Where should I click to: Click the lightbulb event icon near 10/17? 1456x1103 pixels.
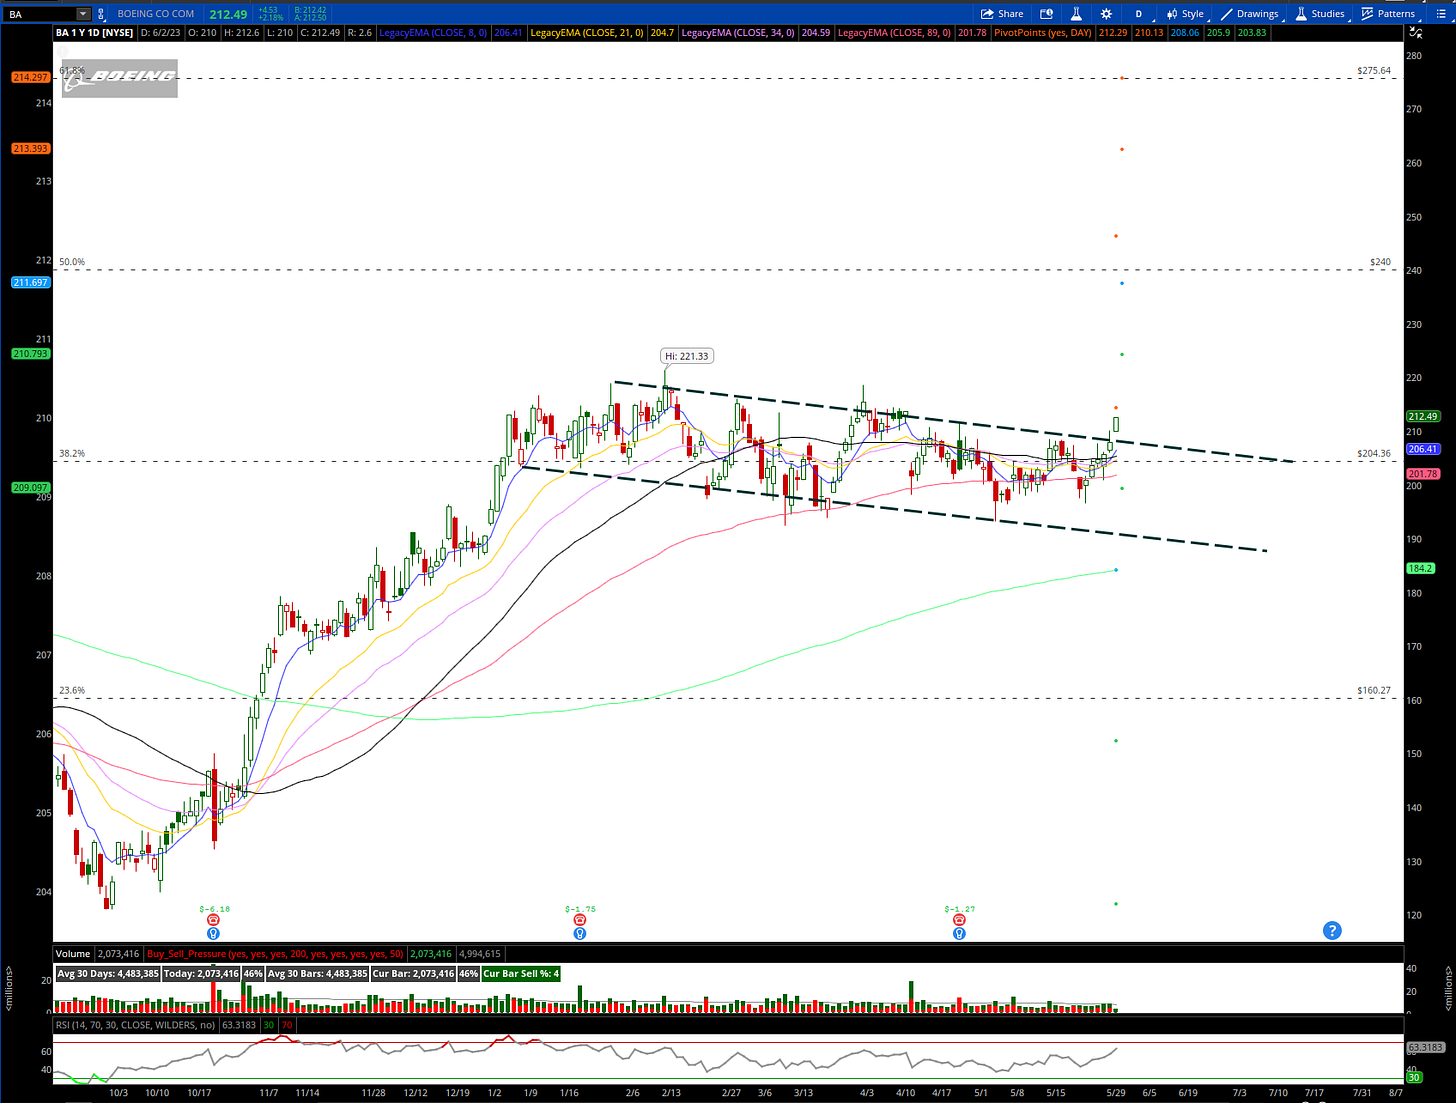213,933
